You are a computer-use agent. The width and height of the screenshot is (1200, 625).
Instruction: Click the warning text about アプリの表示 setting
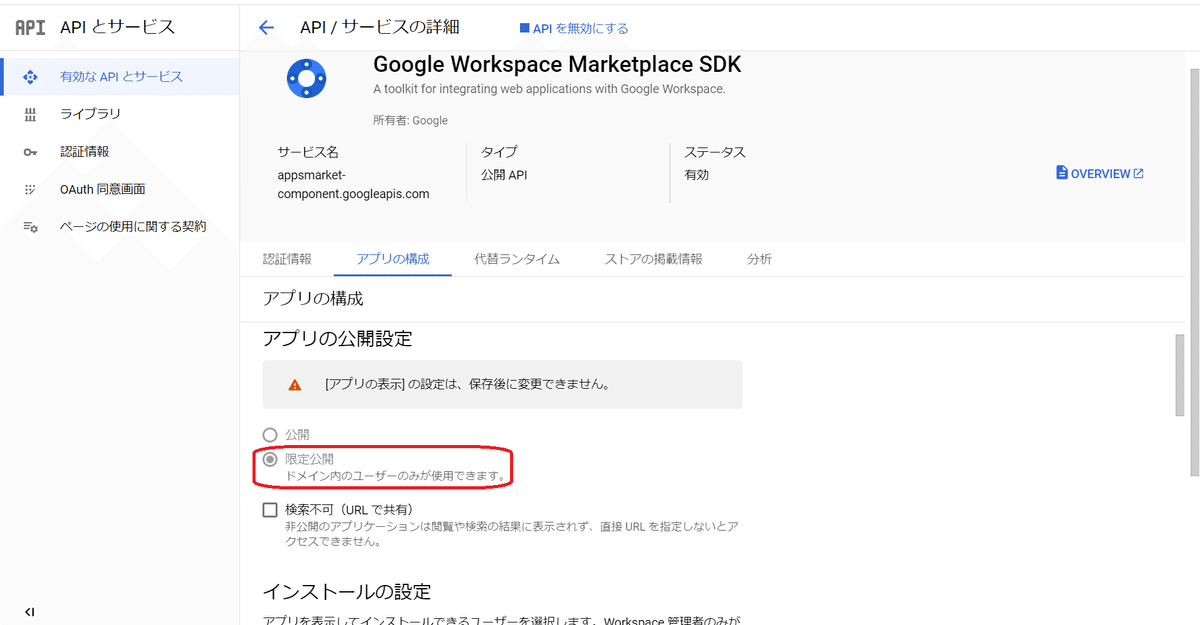coord(468,384)
